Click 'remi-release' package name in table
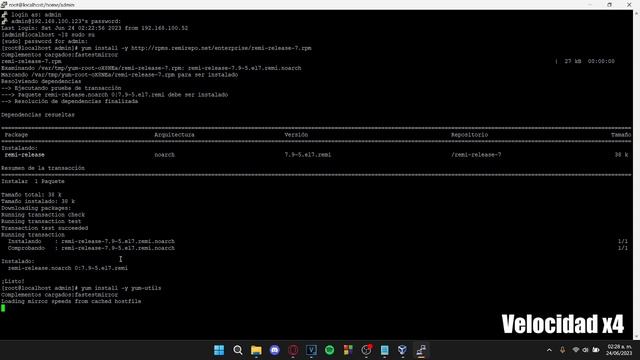Image resolution: width=640 pixels, height=360 pixels. (x=24, y=155)
